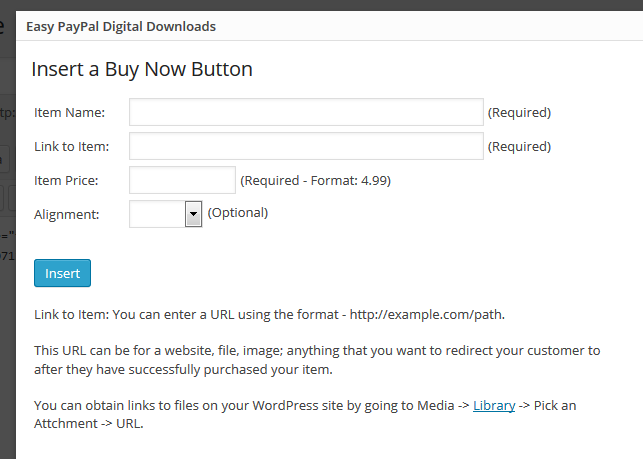Click the Item Name text field
Screen dimensions: 643x459
point(306,112)
